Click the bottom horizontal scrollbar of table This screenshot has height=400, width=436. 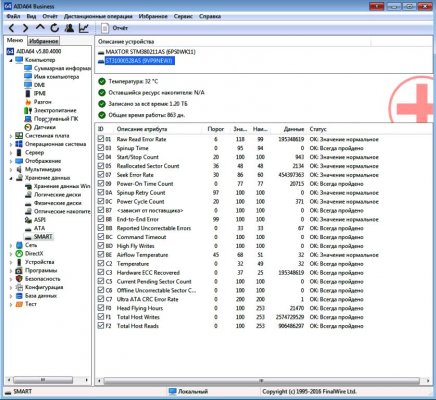click(x=262, y=380)
